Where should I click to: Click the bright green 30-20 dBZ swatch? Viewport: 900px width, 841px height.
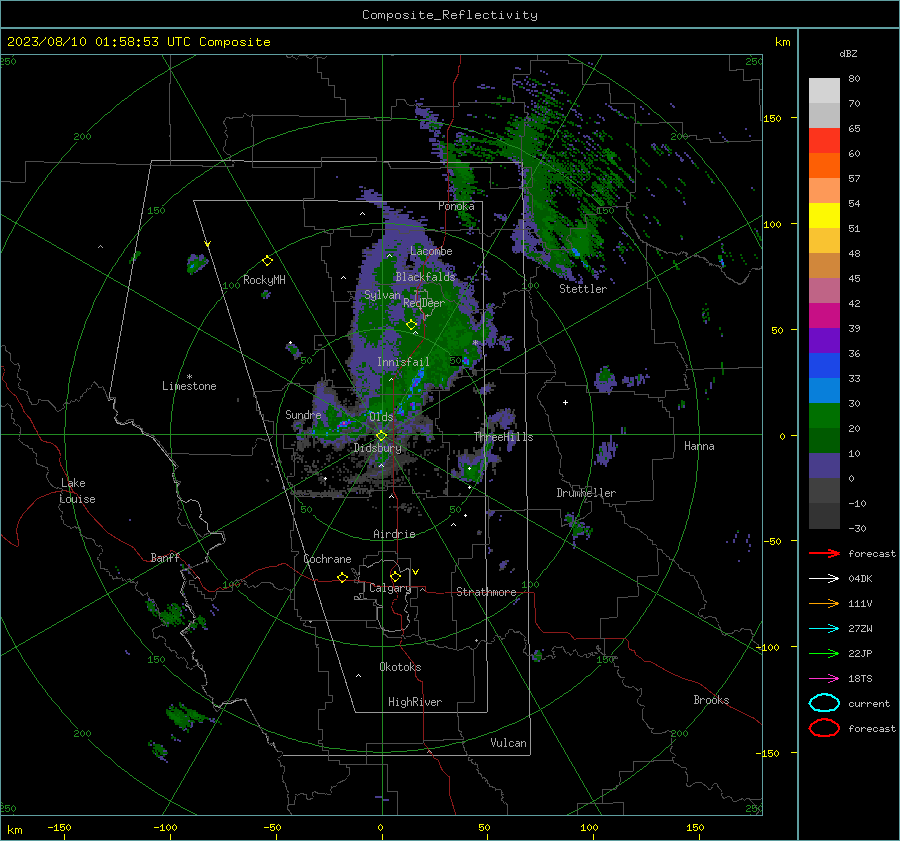click(x=824, y=416)
